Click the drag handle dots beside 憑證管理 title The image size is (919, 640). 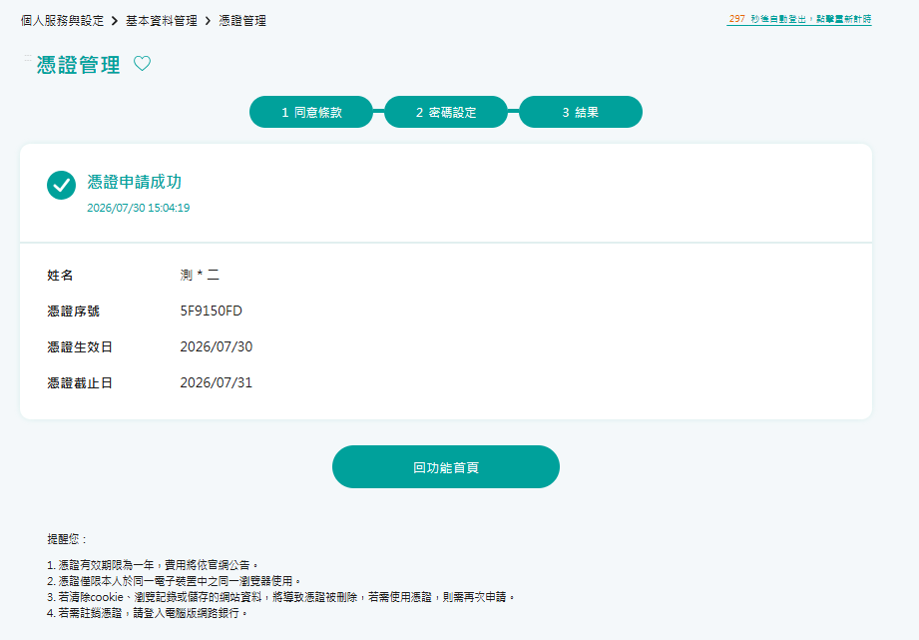tap(28, 57)
